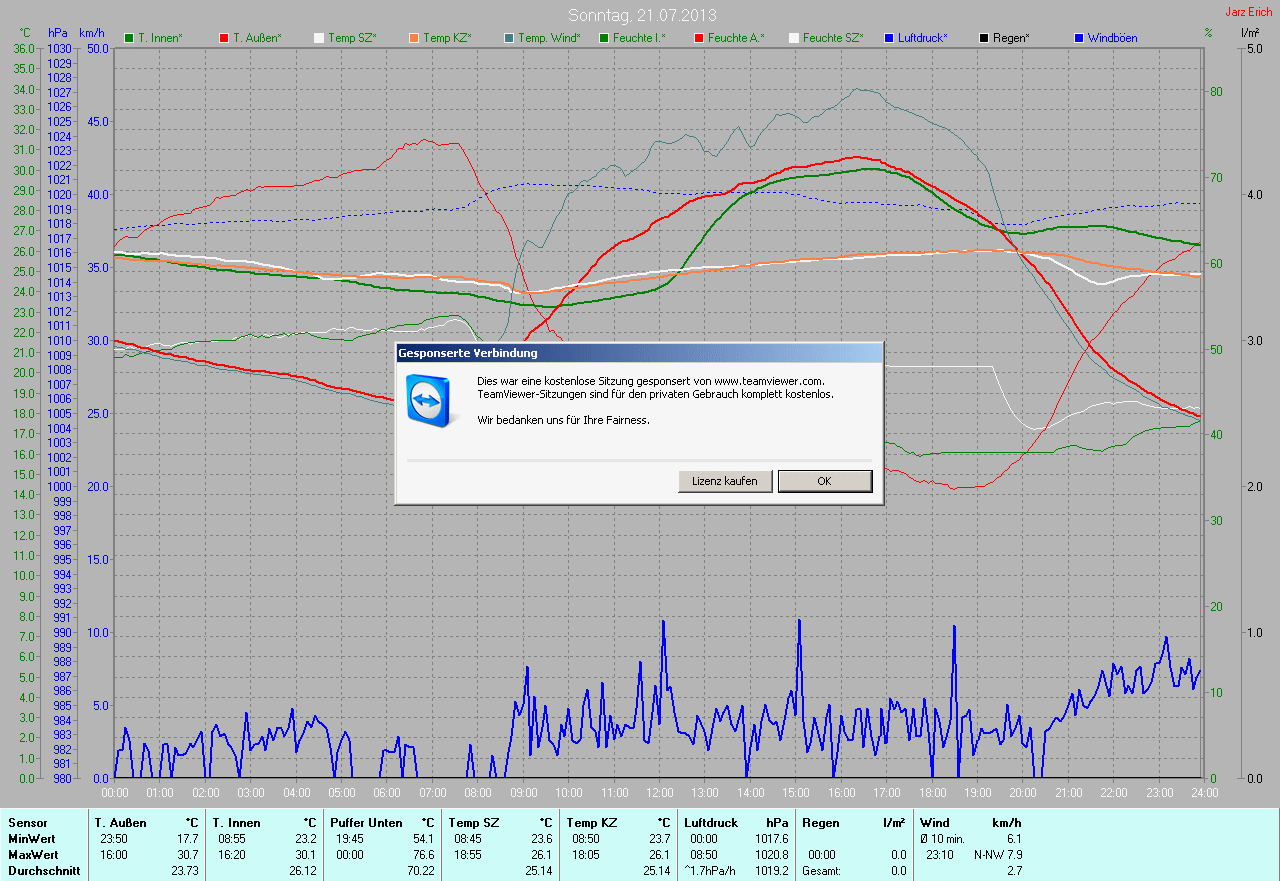Toggle the orange Temp KZ legend entry
The height and width of the screenshot is (881, 1280).
pos(438,38)
